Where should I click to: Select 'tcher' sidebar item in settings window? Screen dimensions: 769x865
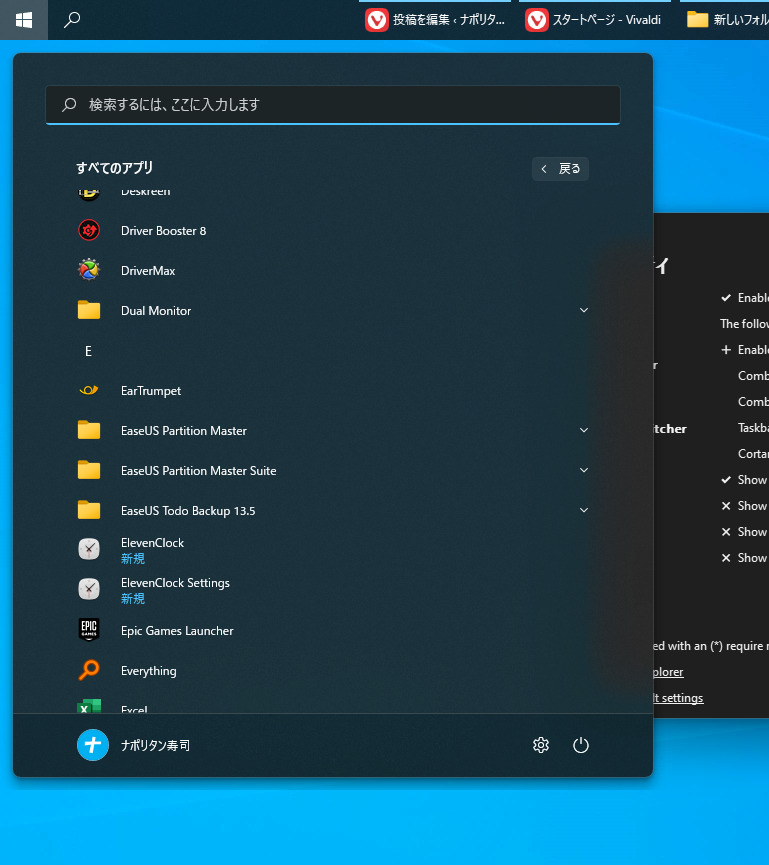coord(670,429)
